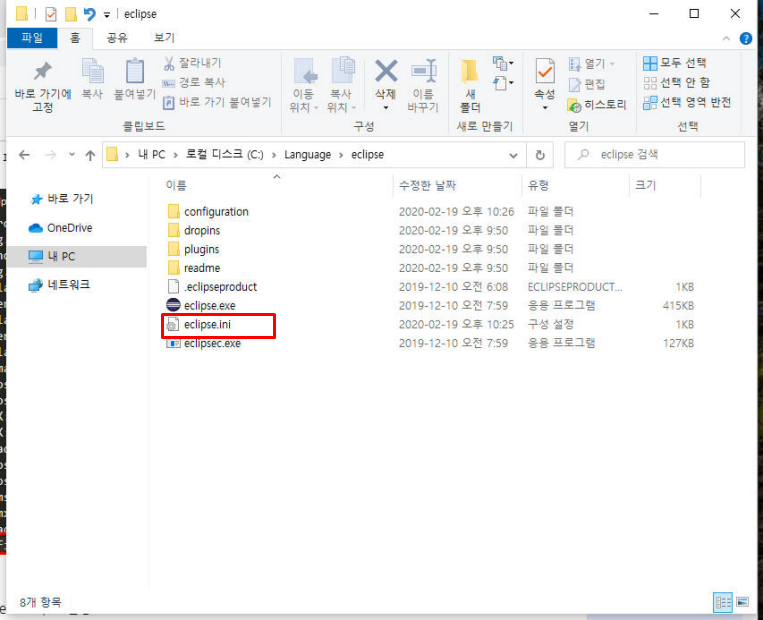
Task: Click Select all (모두 선택)
Action: click(674, 63)
